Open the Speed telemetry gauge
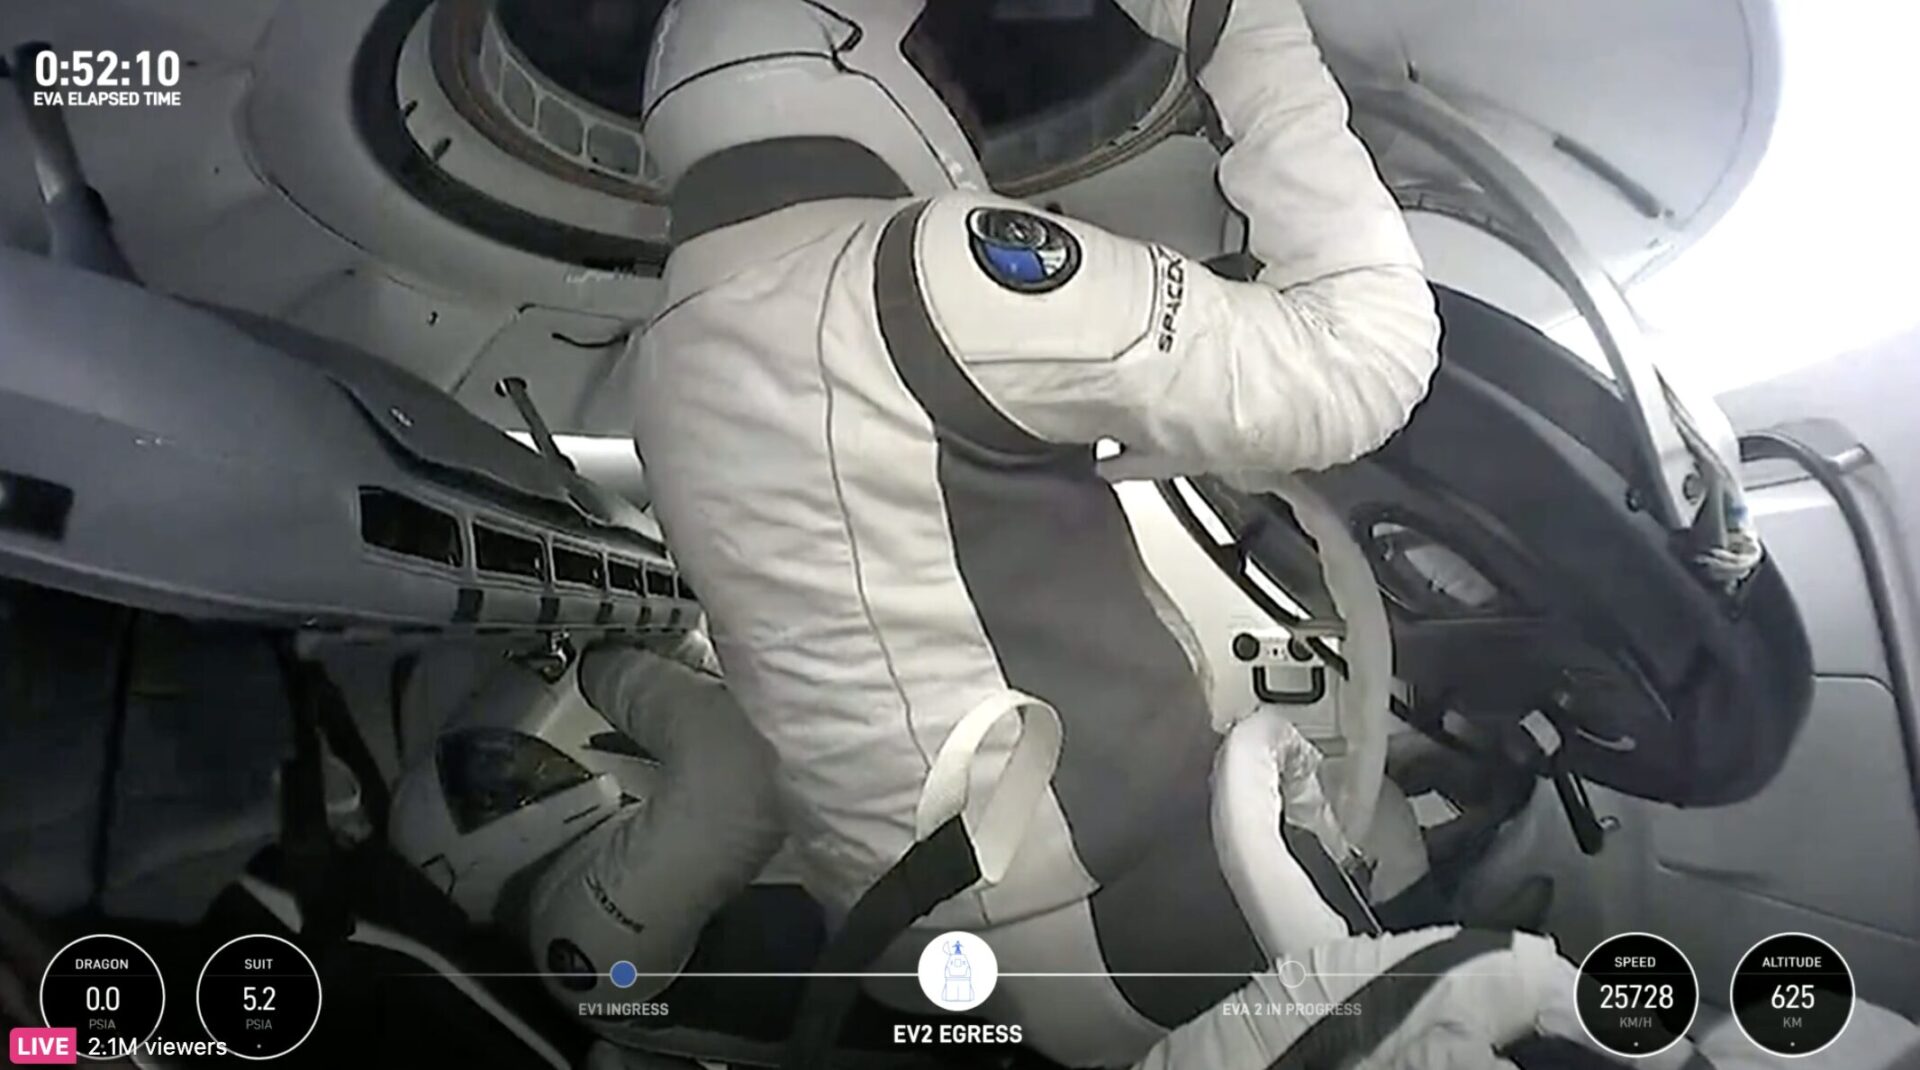 [x=1635, y=994]
